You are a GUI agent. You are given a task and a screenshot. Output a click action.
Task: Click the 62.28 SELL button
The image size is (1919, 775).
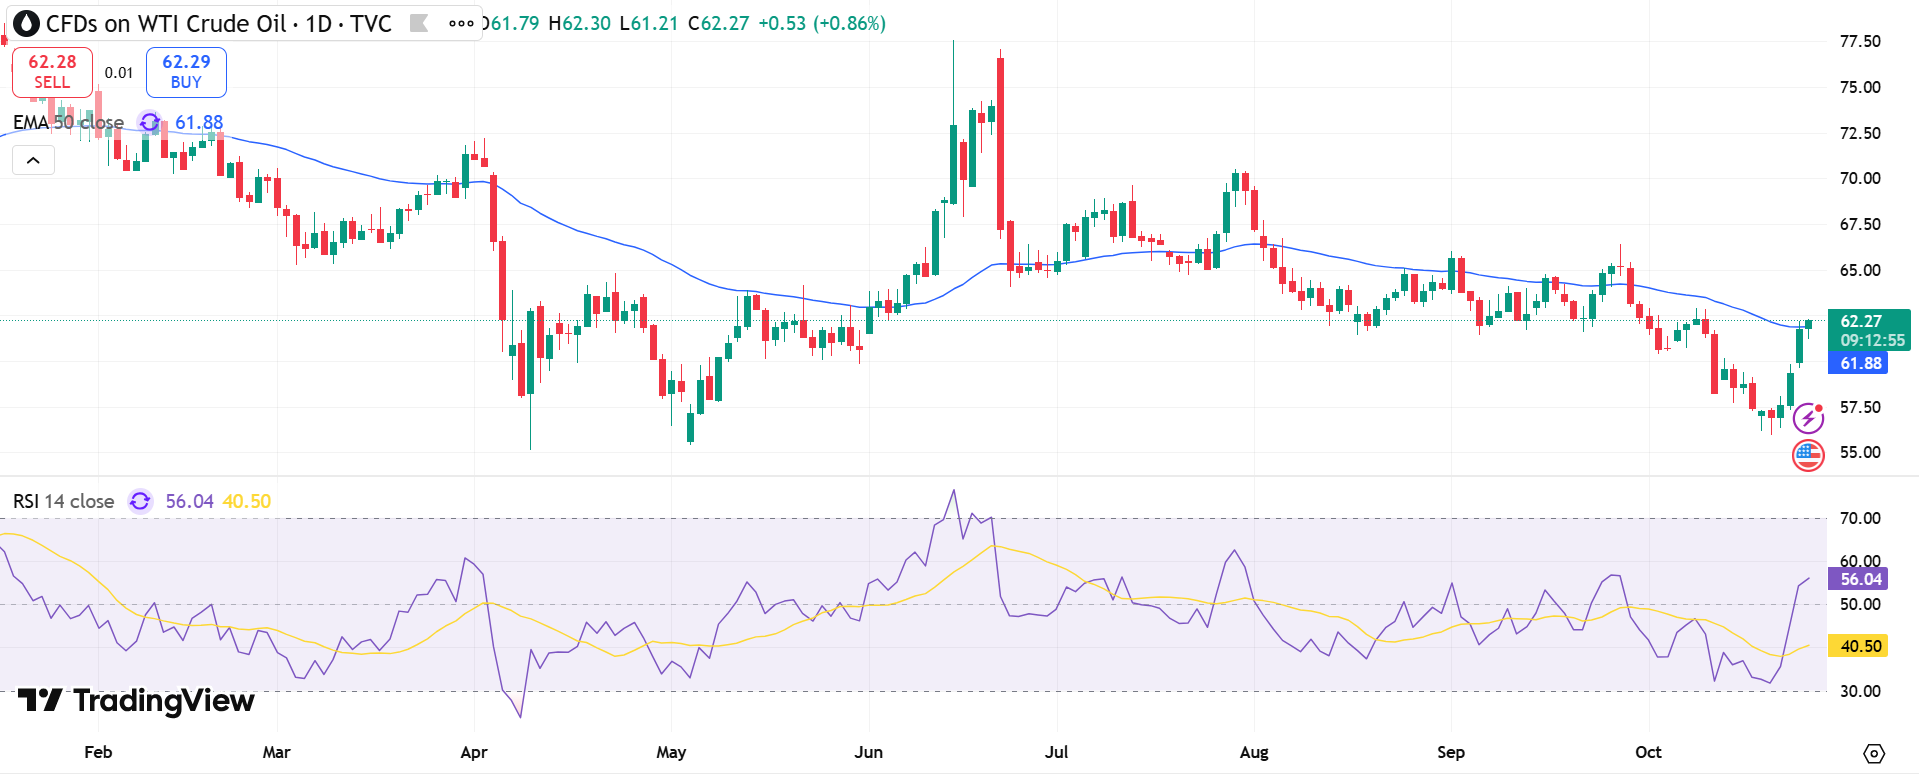coord(52,72)
